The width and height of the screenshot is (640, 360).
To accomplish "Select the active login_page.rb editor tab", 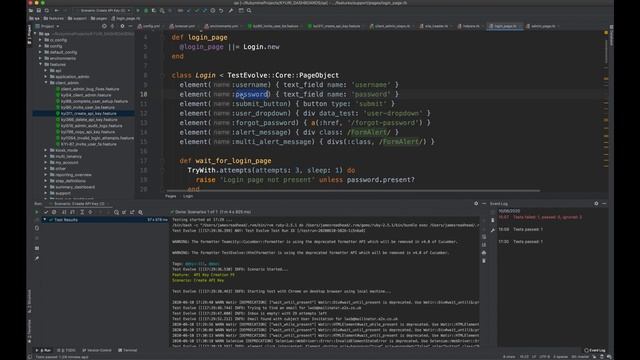I will 505,26.
